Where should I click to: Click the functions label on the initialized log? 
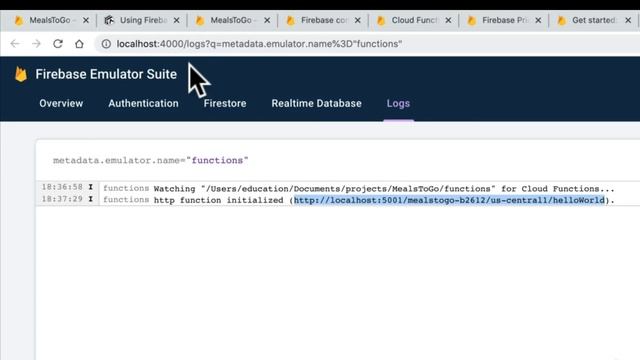click(126, 200)
